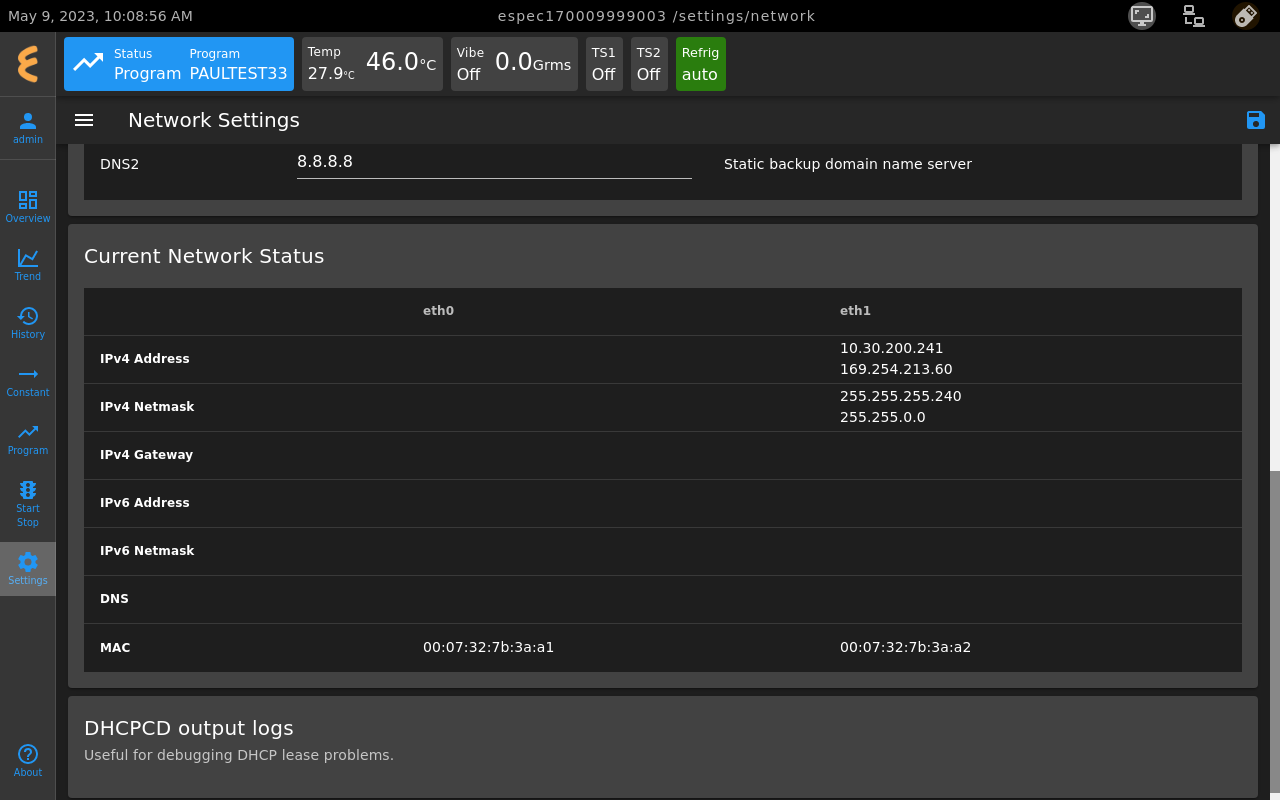Open the admin user account
The width and height of the screenshot is (1280, 800).
pyautogui.click(x=28, y=128)
